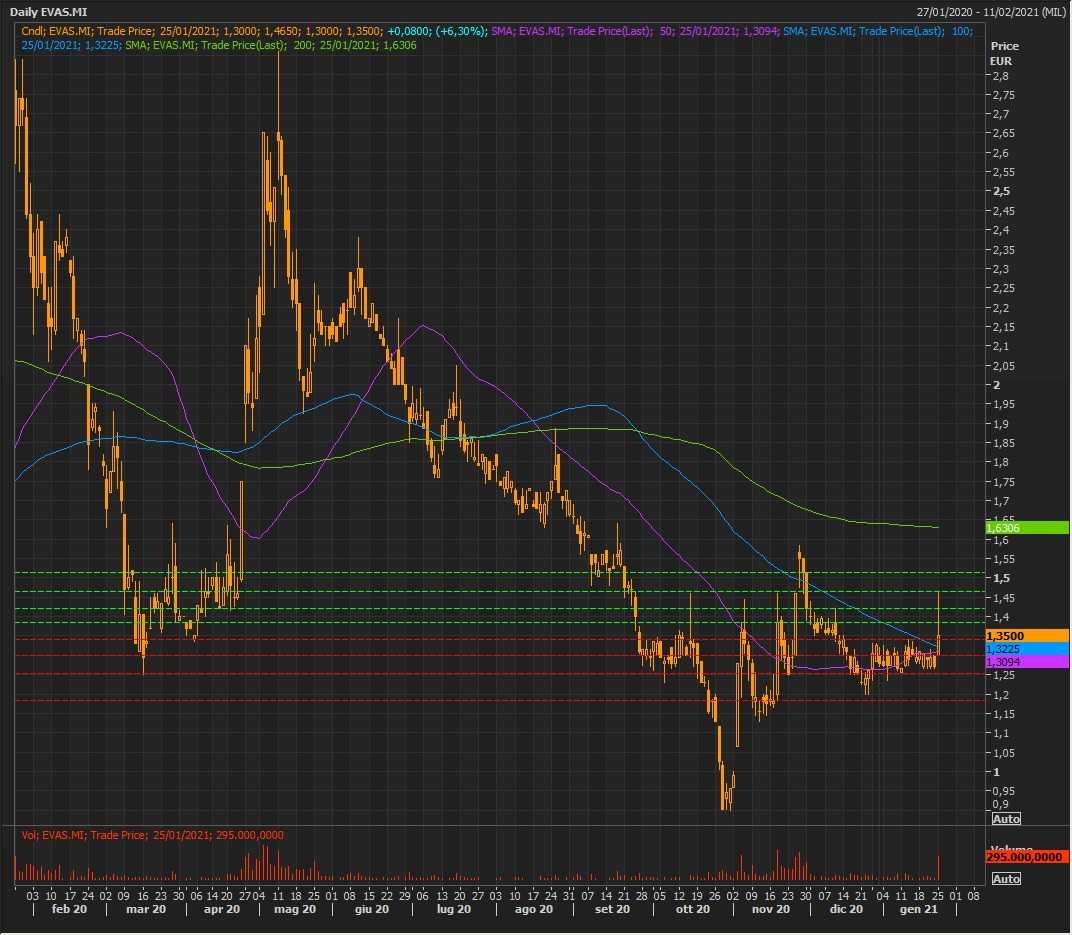Click the Auto button under the price axis
1072x935 pixels.
(1006, 818)
